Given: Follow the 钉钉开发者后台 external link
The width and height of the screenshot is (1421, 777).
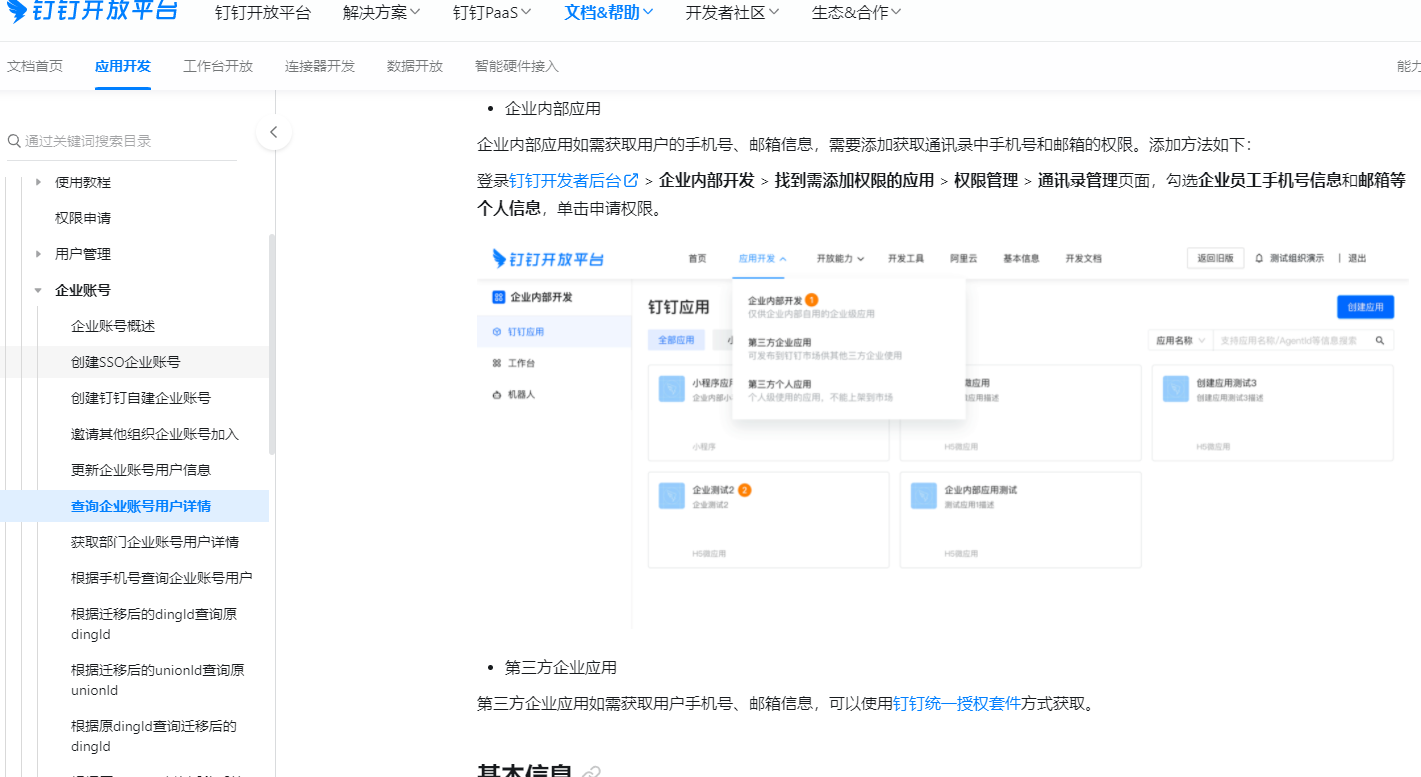Looking at the screenshot, I should click(574, 181).
